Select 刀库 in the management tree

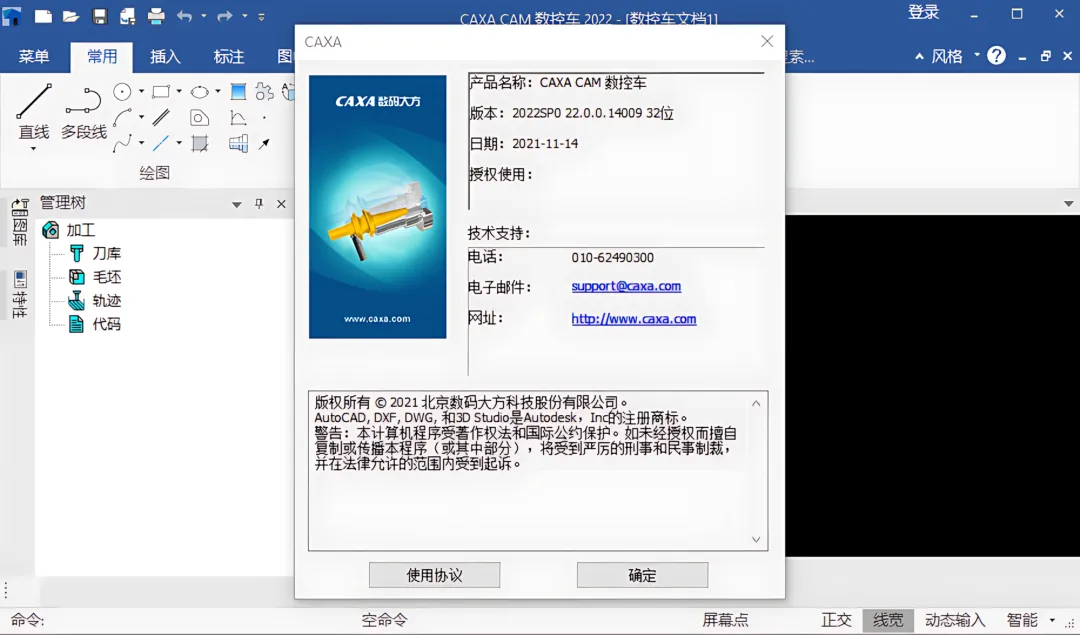click(x=107, y=253)
